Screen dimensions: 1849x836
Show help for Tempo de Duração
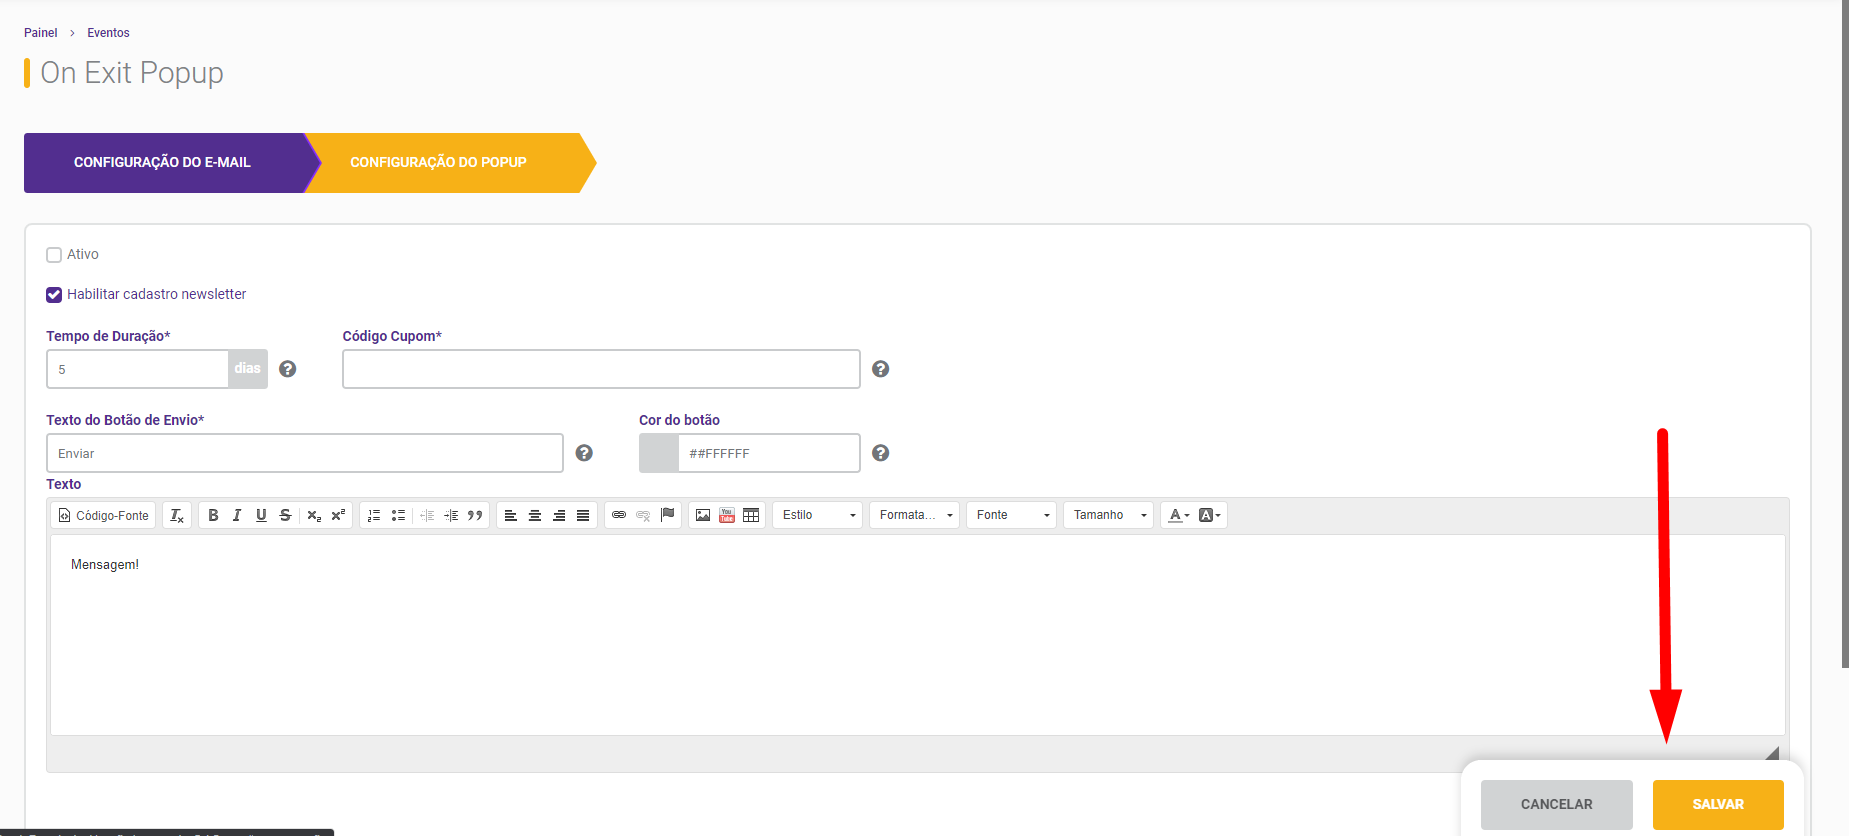288,369
